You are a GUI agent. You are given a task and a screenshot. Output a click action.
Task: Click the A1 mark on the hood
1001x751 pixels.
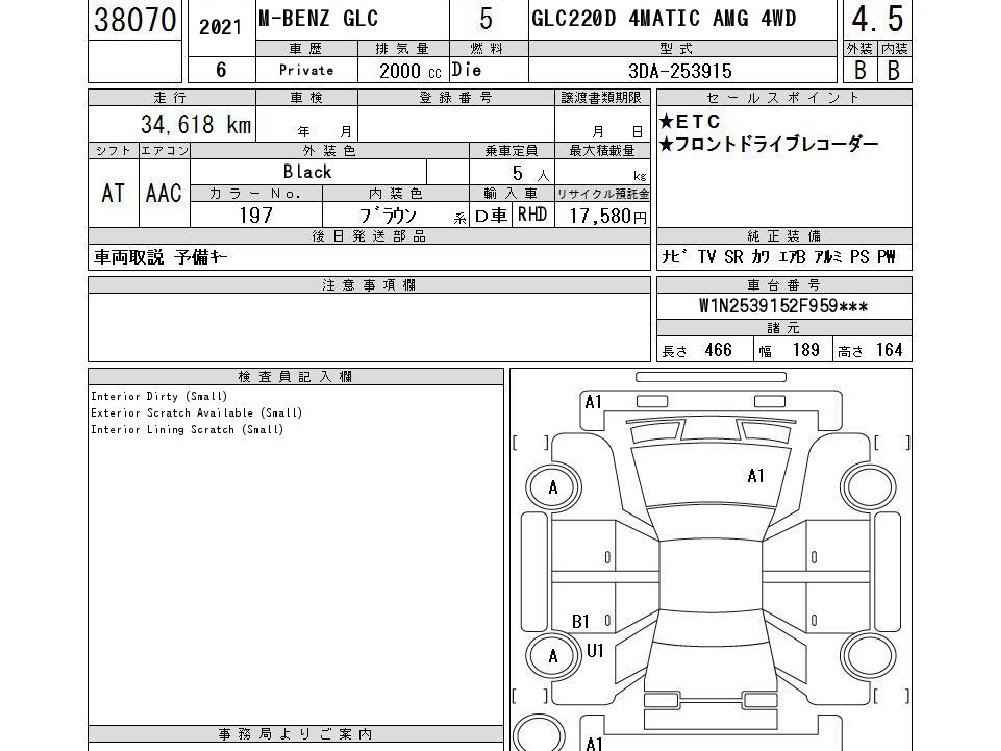756,476
